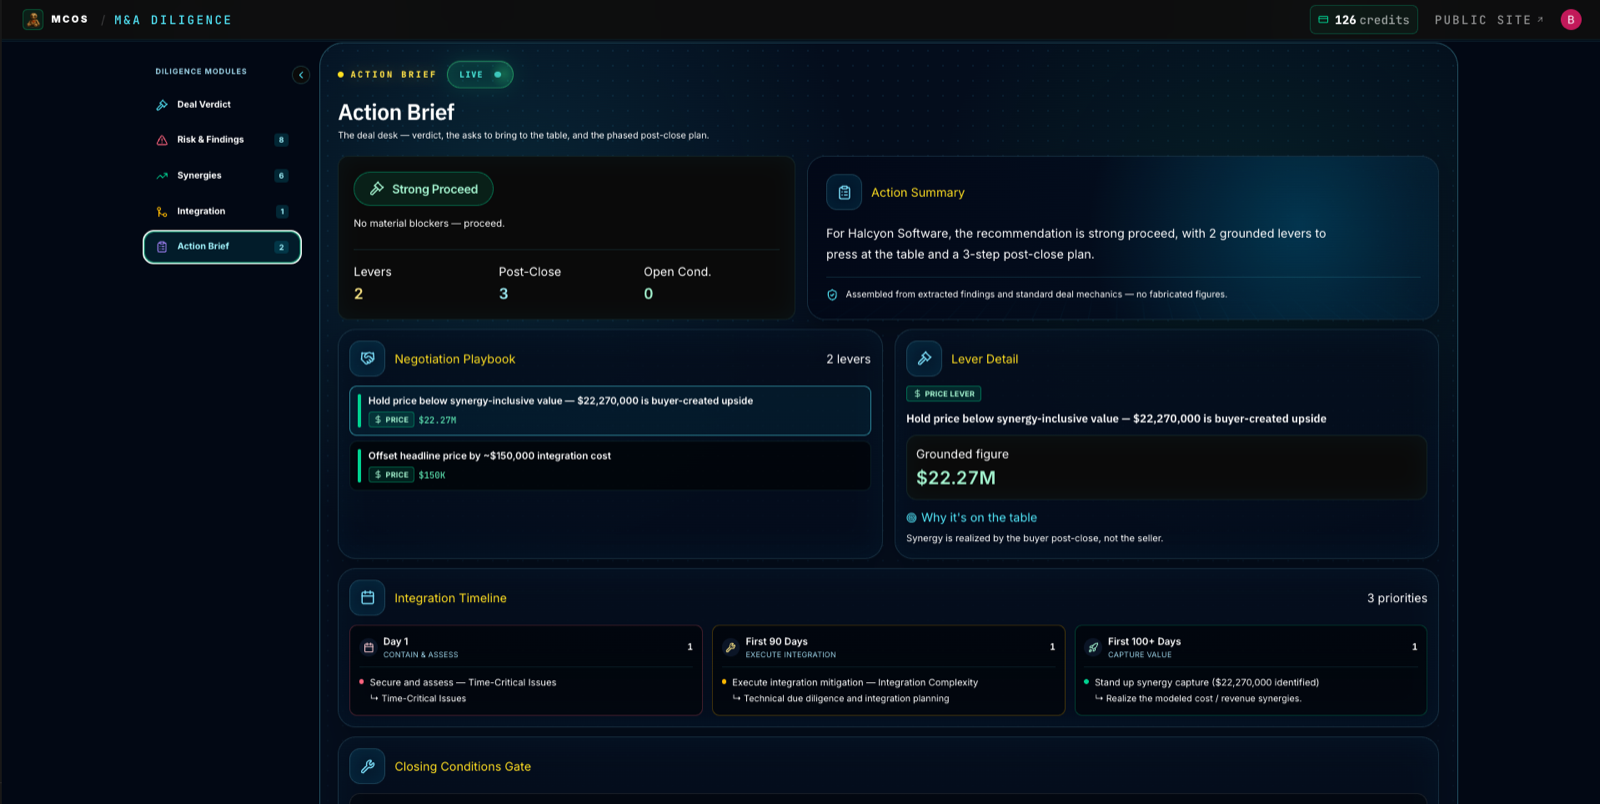
Task: Click the Synergies trend line icon
Action: [162, 176]
